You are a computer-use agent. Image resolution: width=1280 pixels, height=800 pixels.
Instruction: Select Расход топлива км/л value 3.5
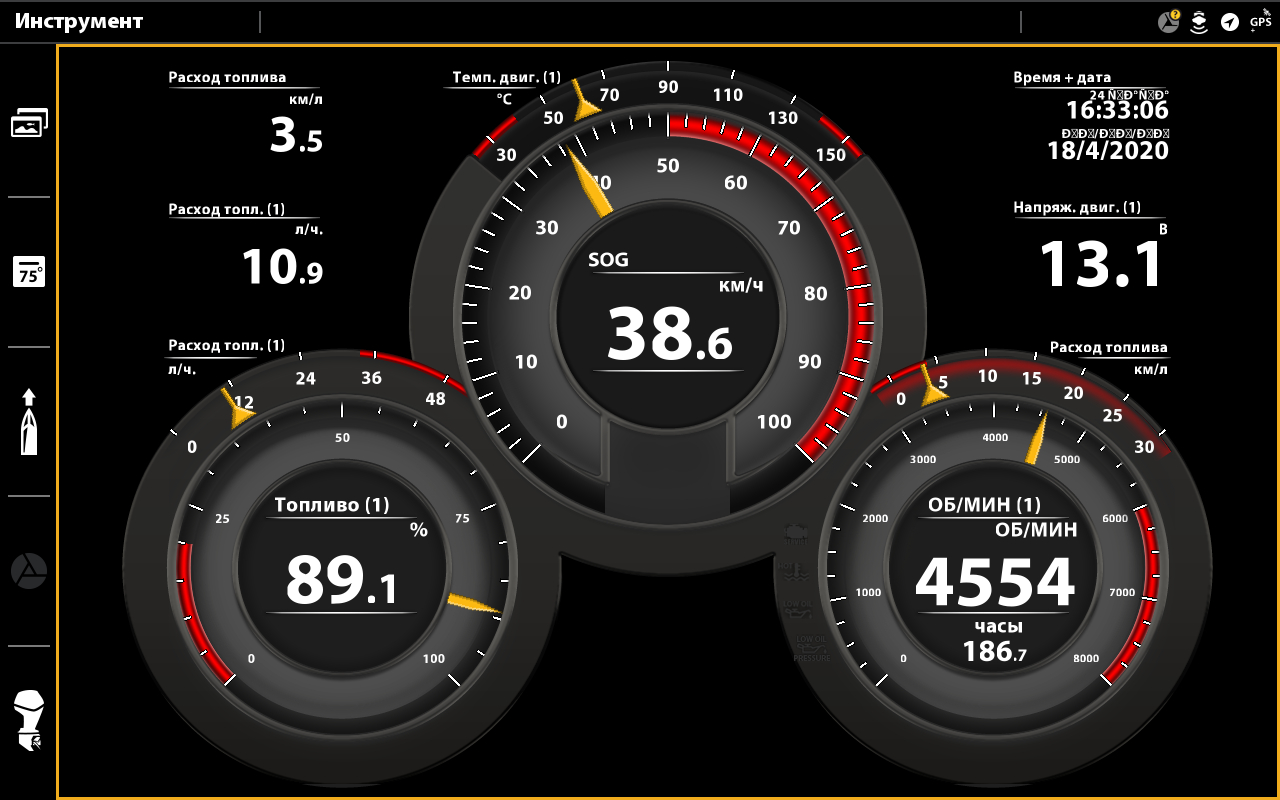coord(295,136)
